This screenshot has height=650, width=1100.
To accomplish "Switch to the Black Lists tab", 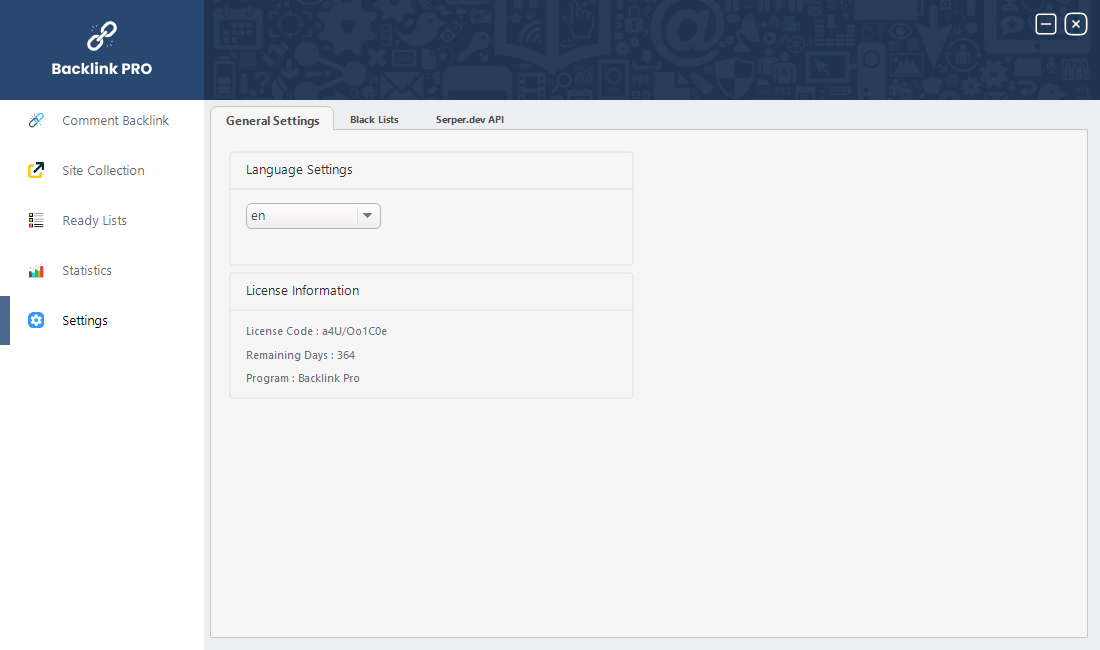I will pos(374,120).
